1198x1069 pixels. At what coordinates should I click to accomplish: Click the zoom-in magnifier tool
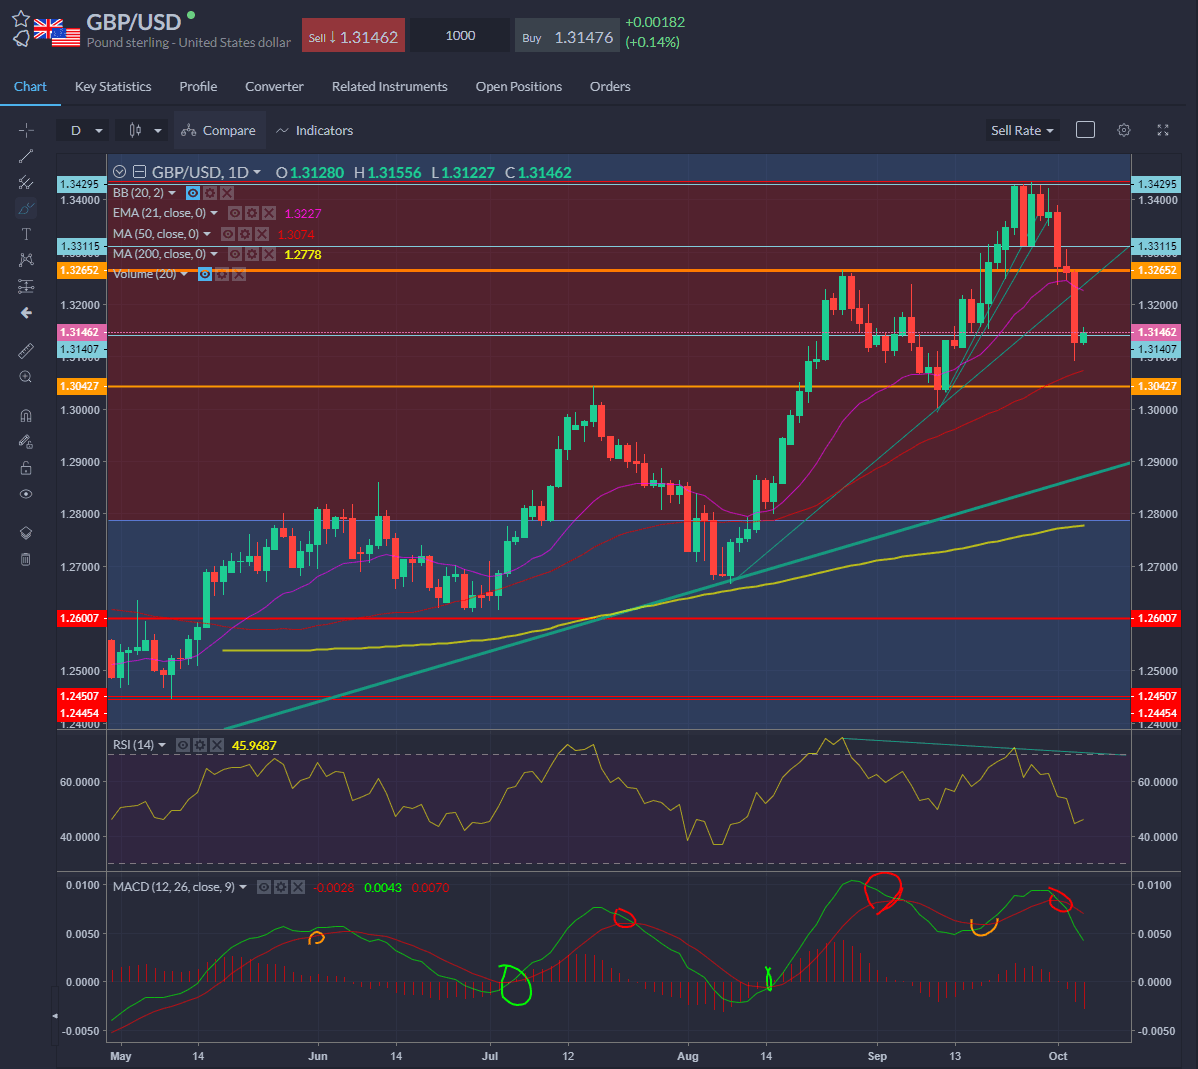(26, 377)
